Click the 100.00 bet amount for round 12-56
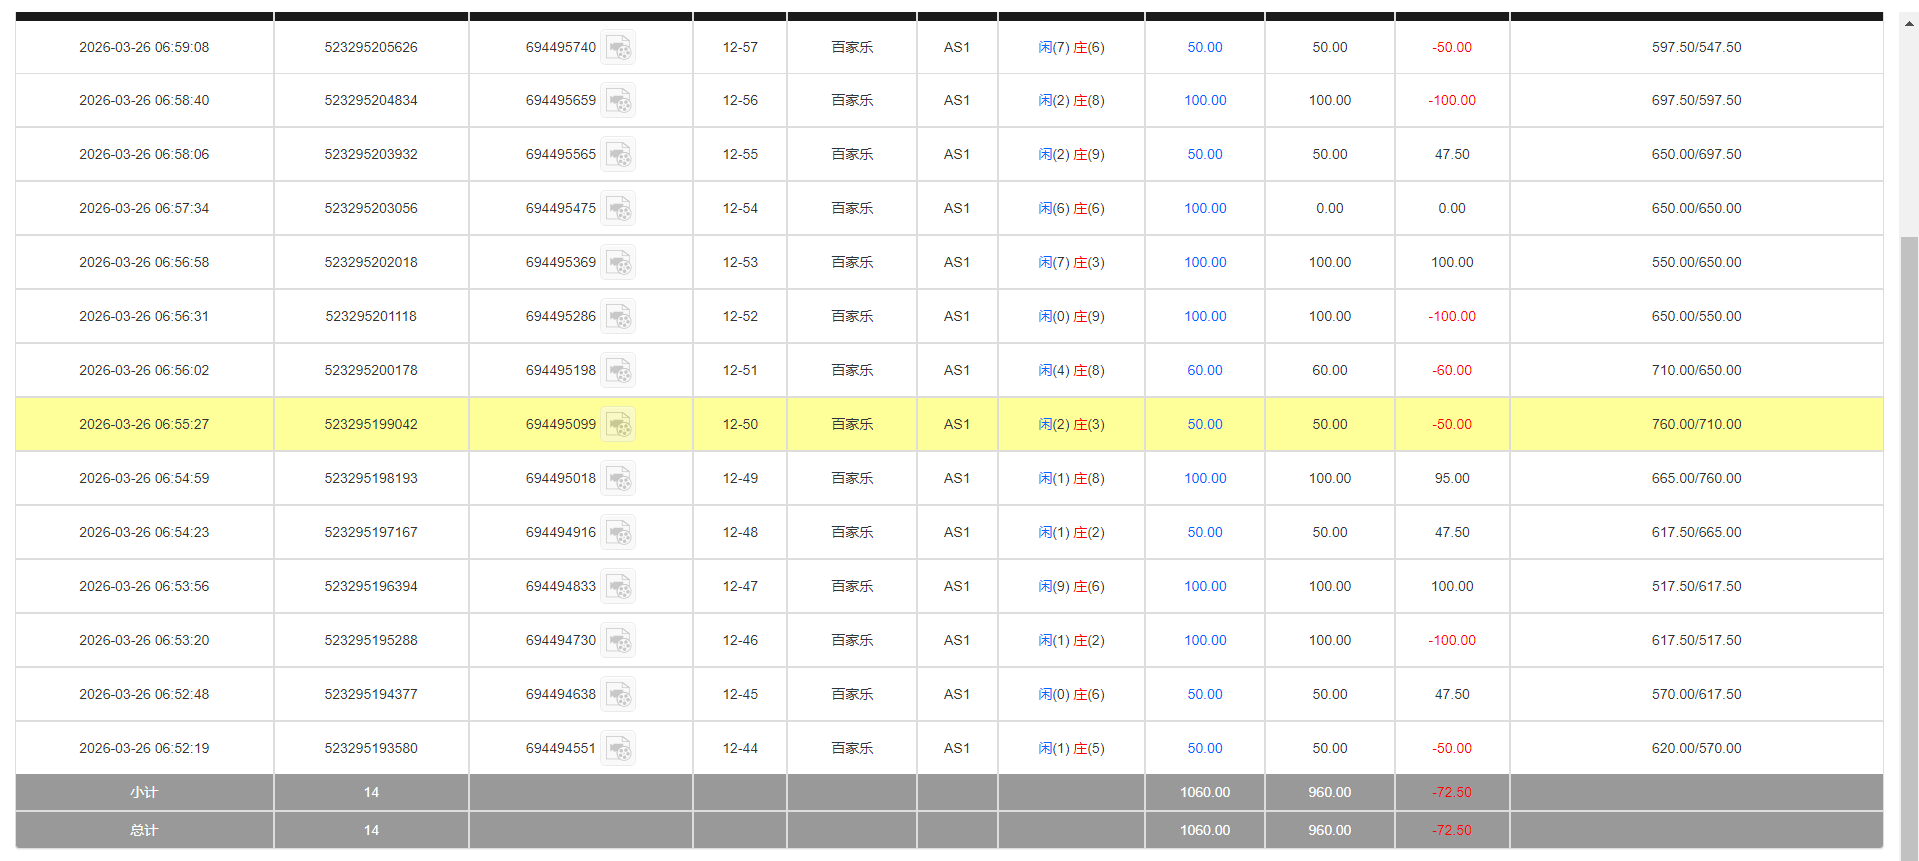The height and width of the screenshot is (861, 1919). click(x=1204, y=101)
